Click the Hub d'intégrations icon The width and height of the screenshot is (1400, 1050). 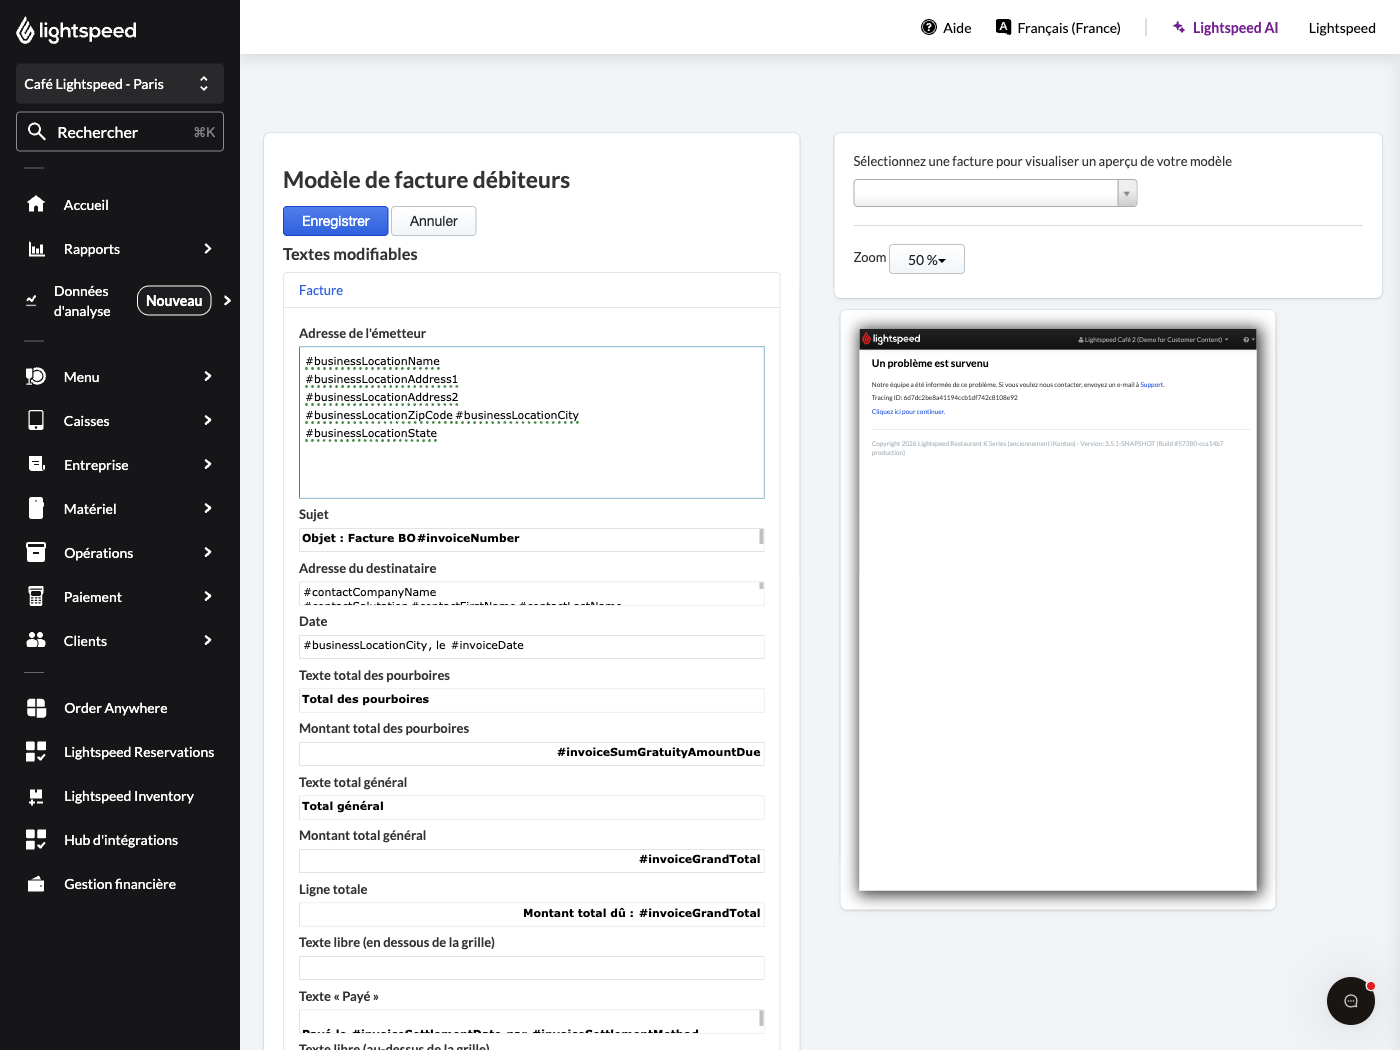[x=36, y=840]
